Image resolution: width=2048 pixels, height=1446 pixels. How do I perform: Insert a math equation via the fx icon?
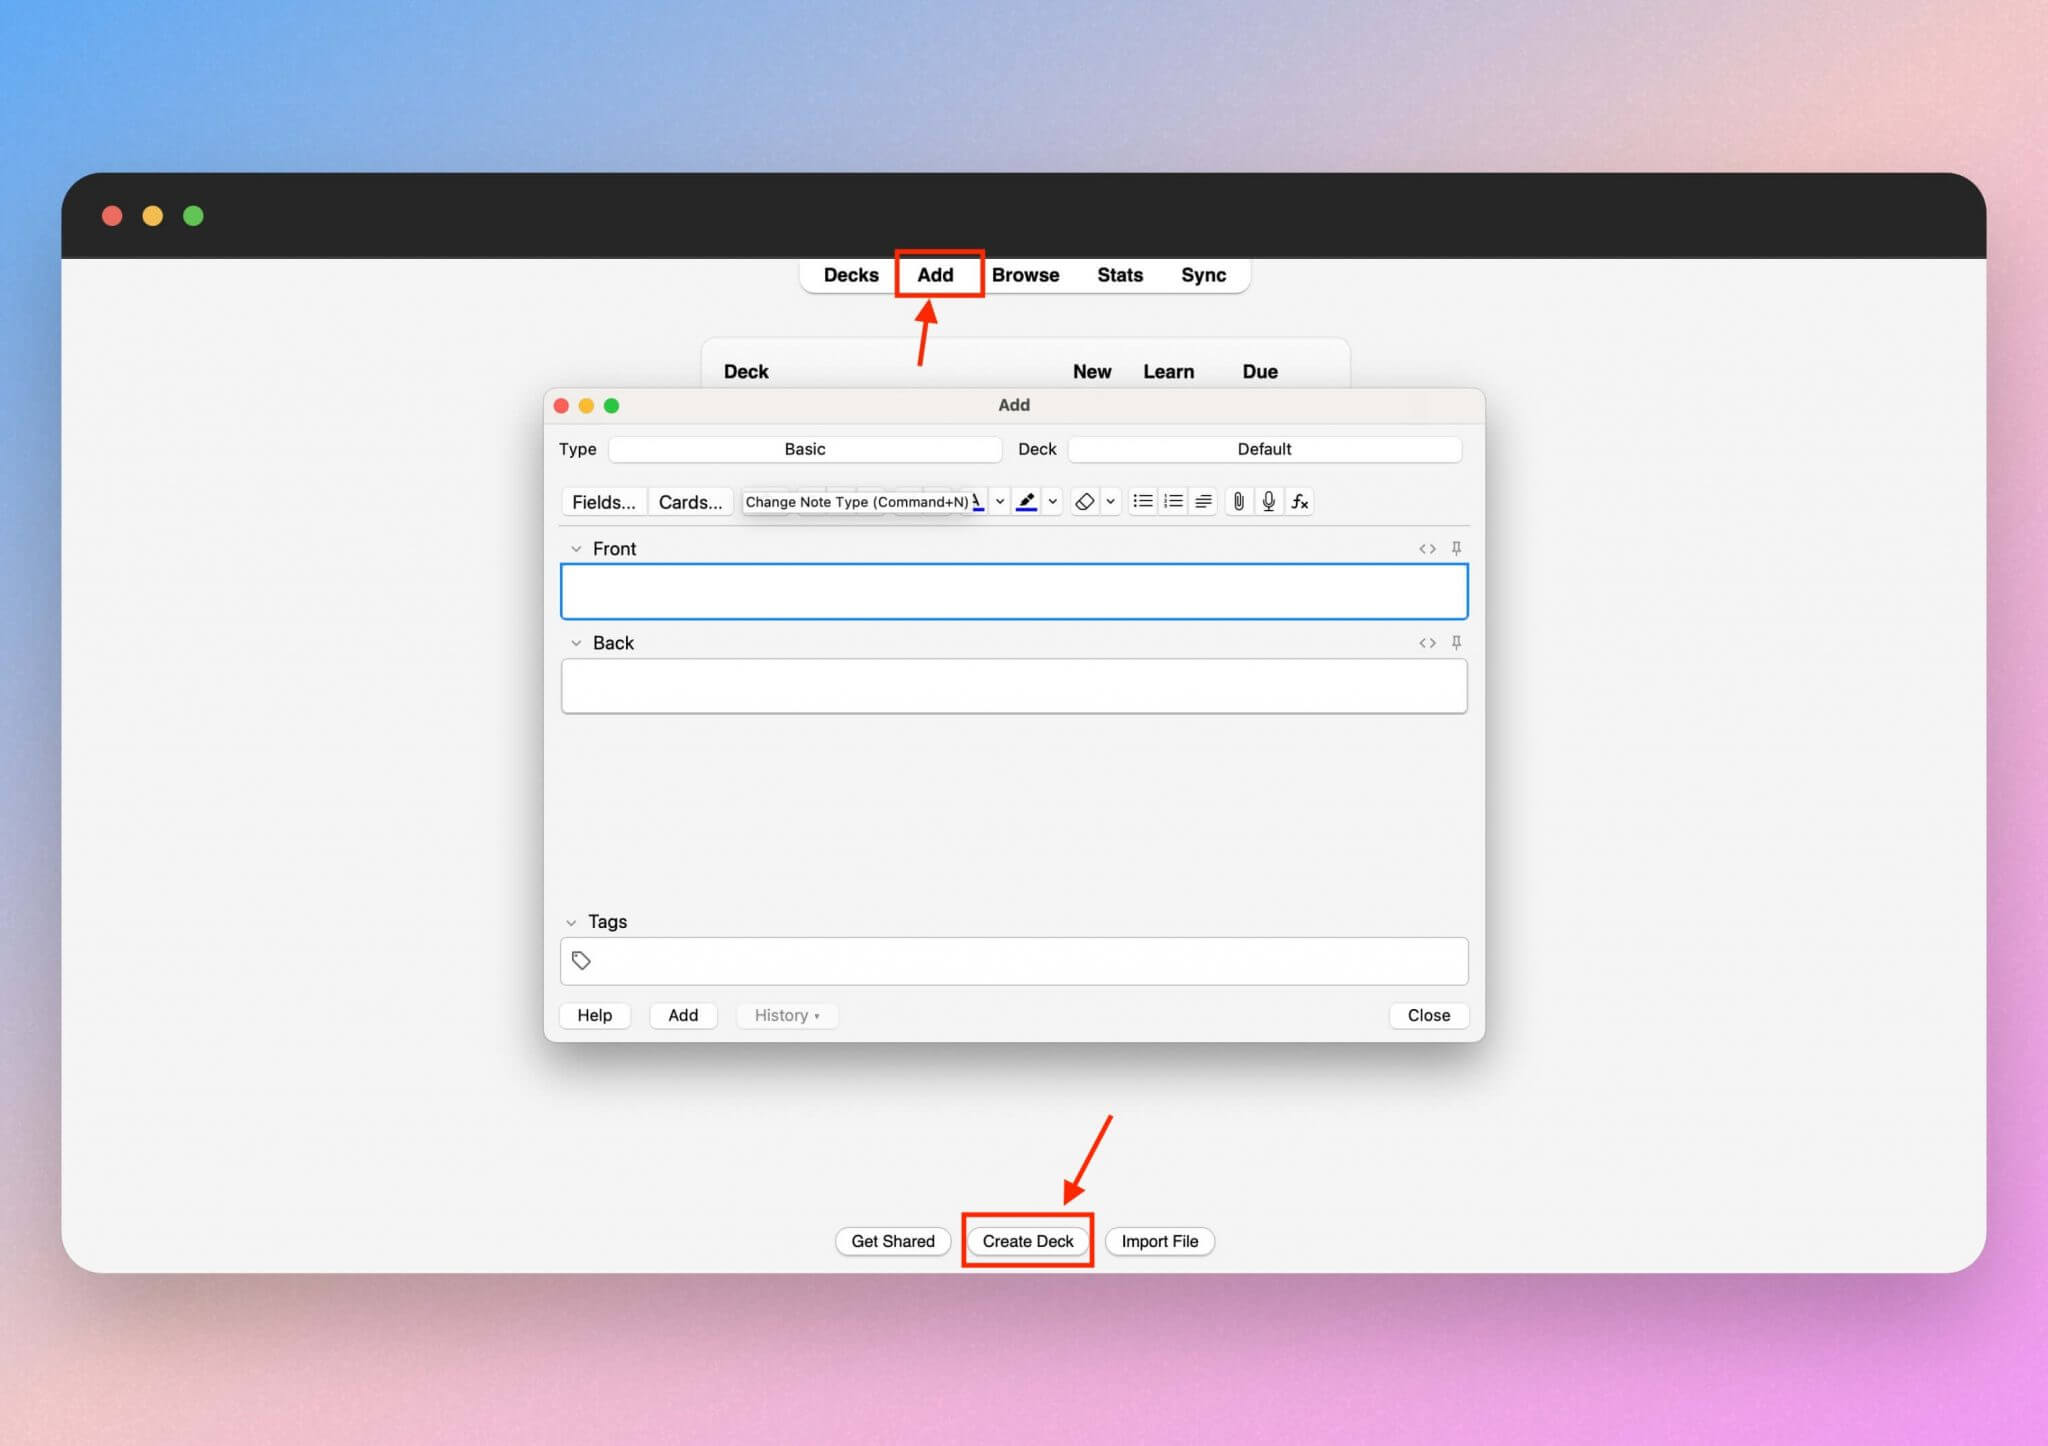(x=1299, y=502)
